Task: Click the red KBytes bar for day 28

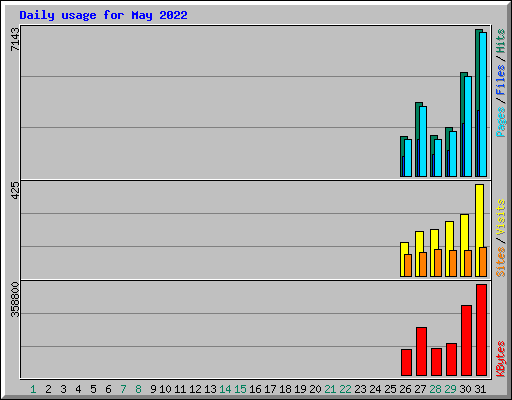Action: 436,362
